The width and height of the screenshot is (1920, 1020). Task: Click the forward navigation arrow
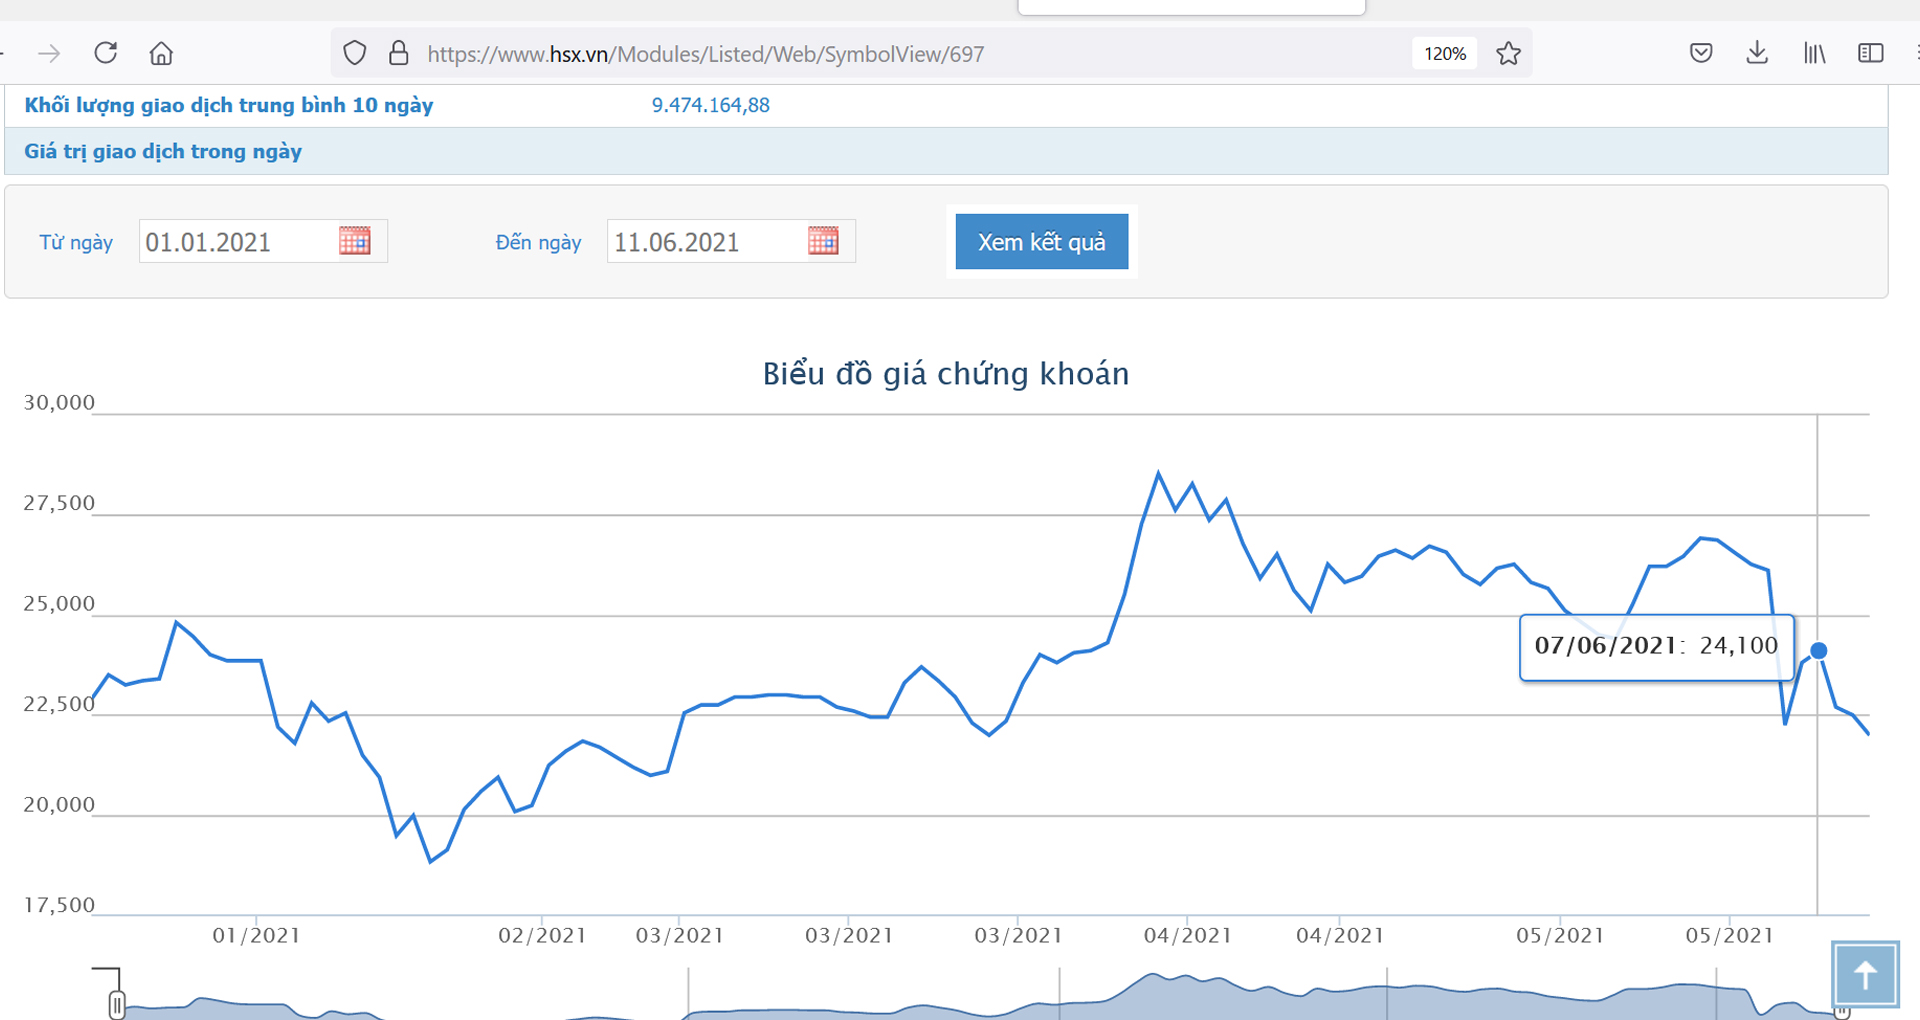[x=49, y=53]
